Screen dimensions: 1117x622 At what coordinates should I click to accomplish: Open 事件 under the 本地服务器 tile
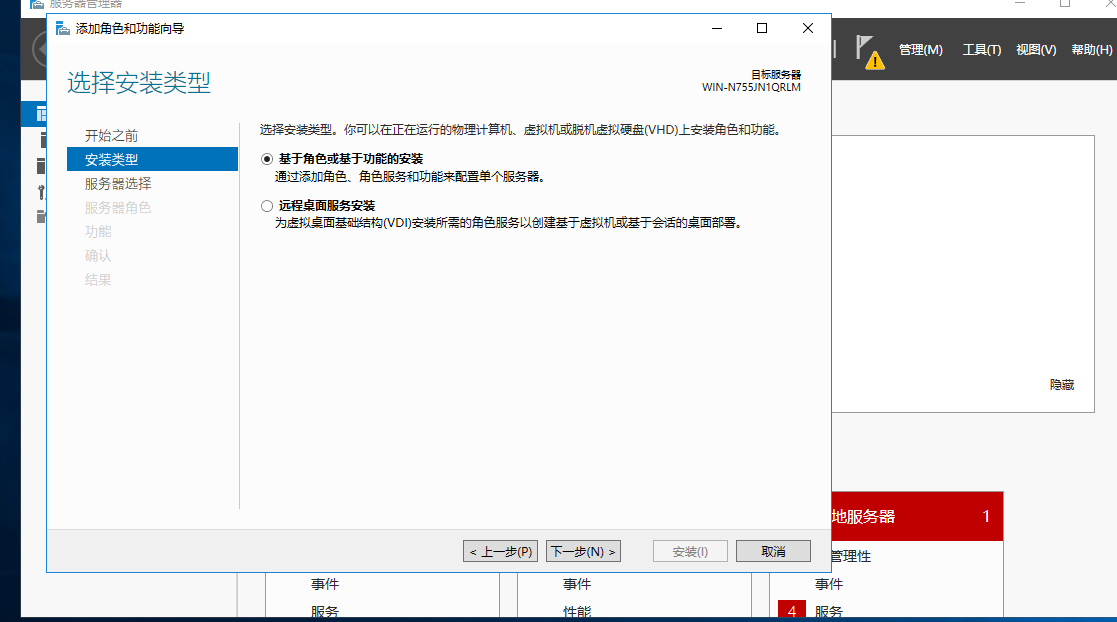pos(828,584)
